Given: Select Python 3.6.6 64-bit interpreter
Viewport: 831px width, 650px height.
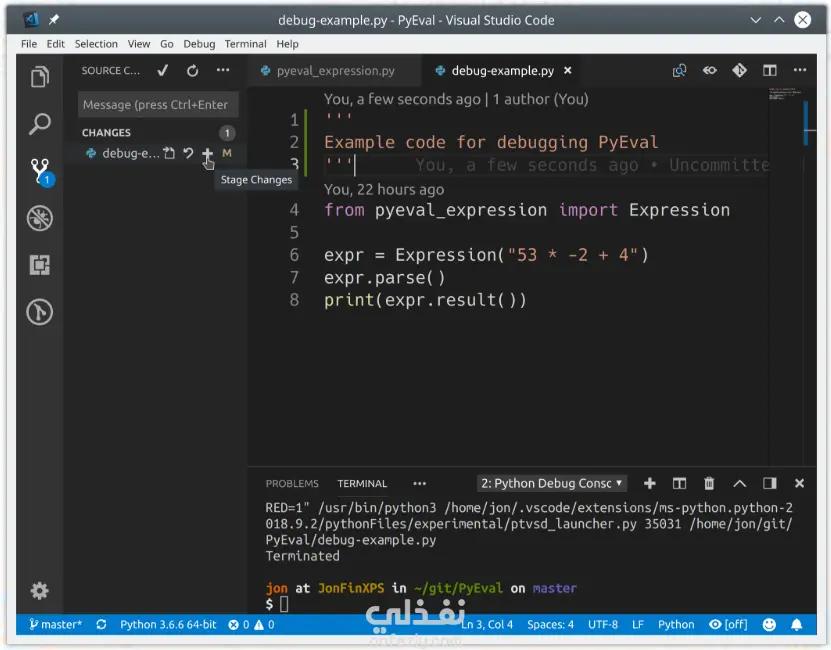Looking at the screenshot, I should (x=168, y=625).
